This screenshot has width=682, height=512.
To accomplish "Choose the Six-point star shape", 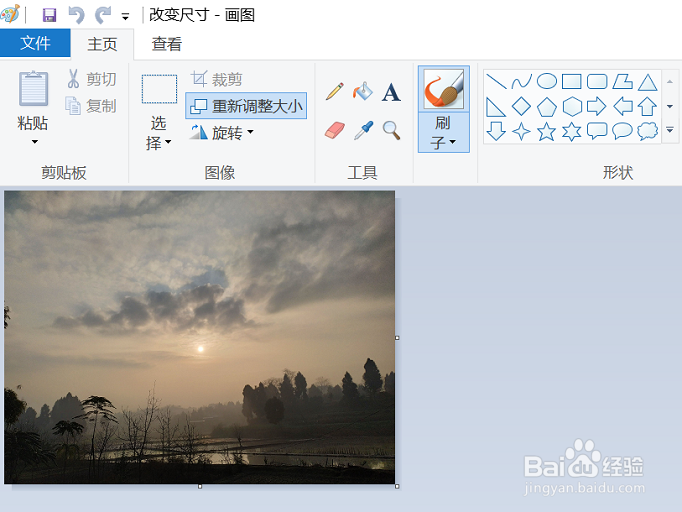I will point(572,131).
